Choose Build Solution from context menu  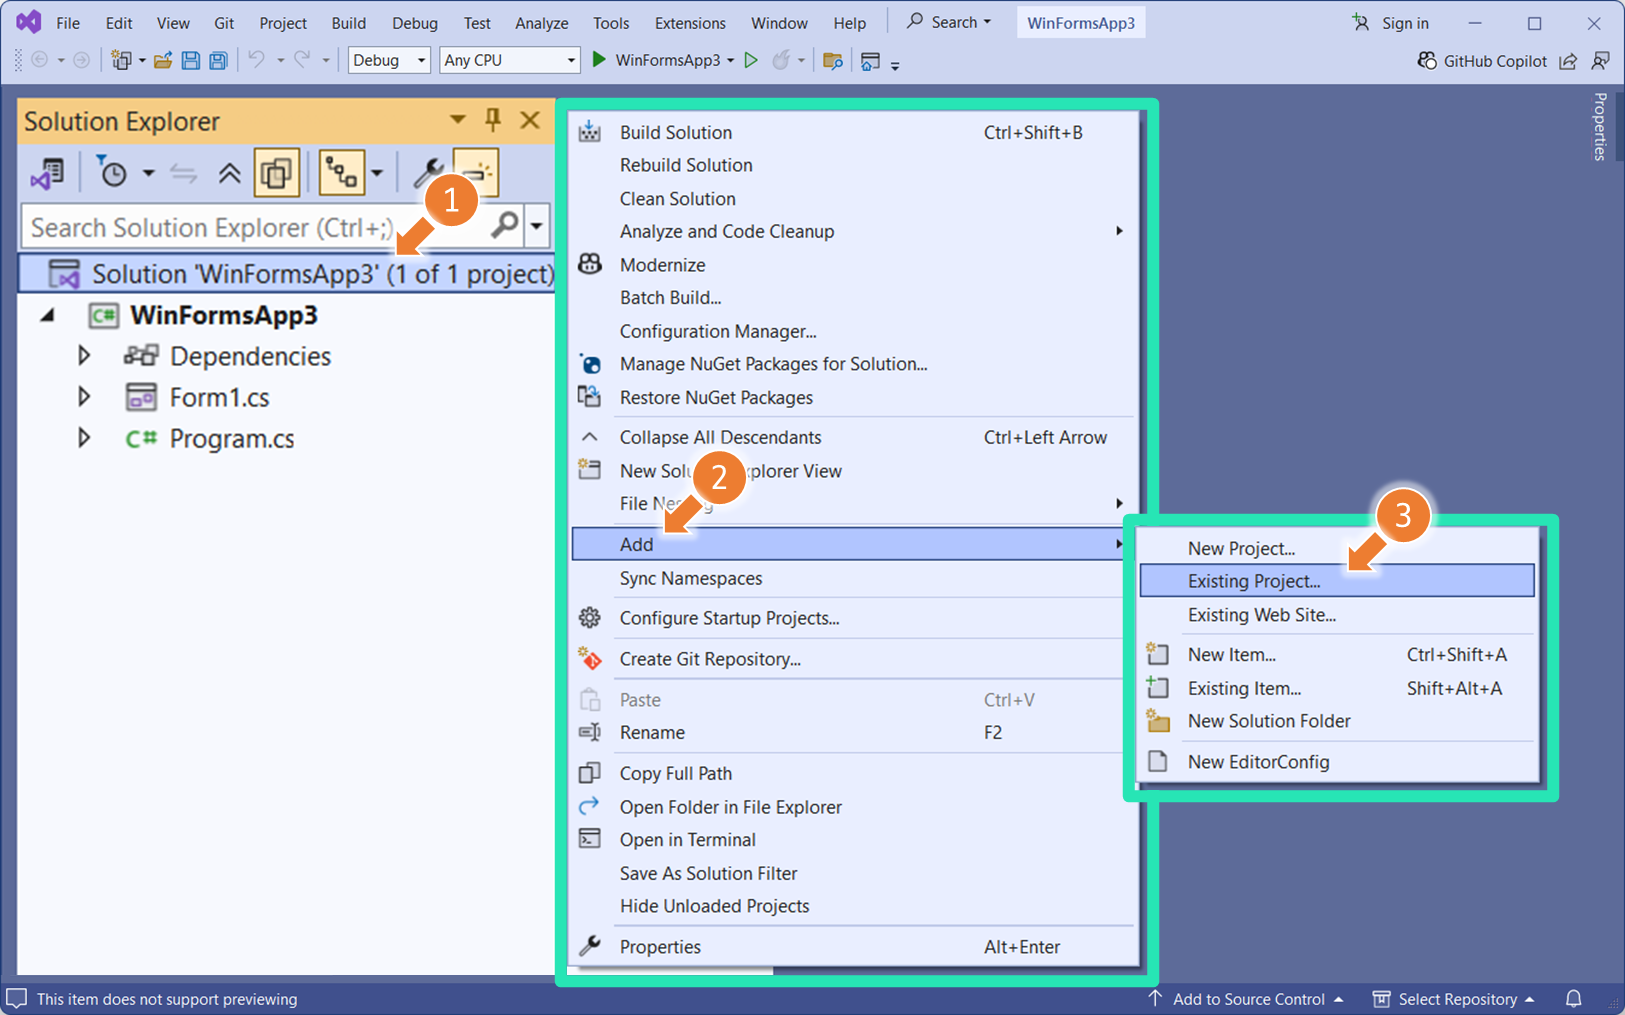pyautogui.click(x=853, y=132)
